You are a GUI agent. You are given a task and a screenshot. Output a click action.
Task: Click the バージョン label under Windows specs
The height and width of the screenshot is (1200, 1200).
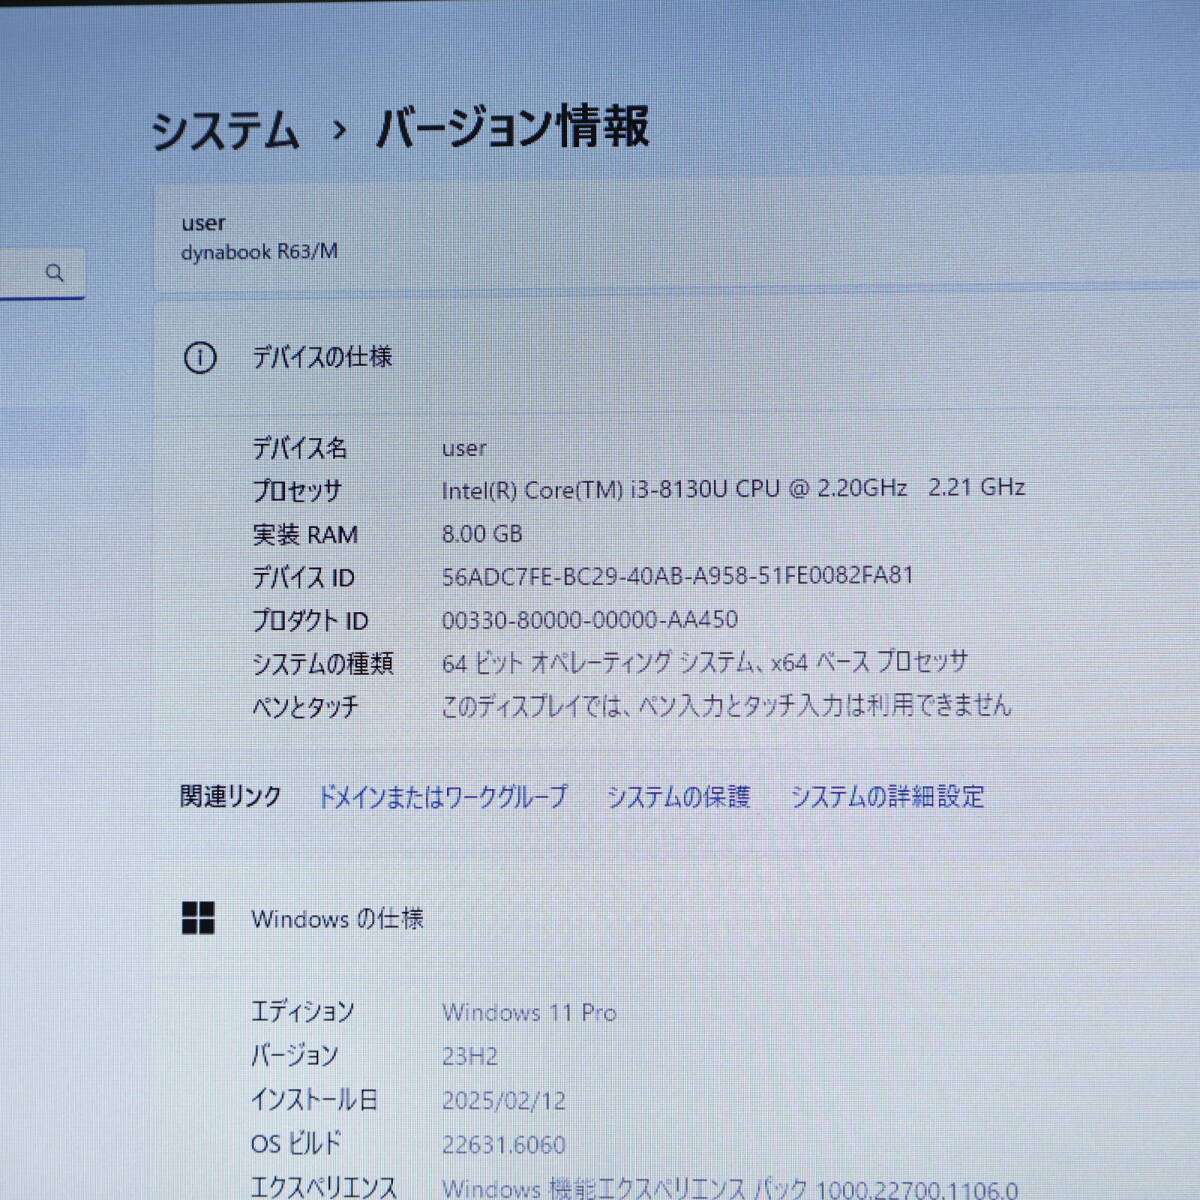pyautogui.click(x=294, y=1055)
